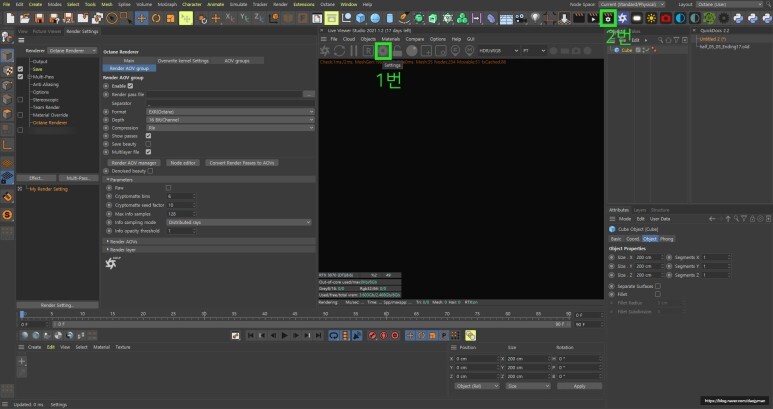Click the red Octane camera icon
The image size is (773, 409).
coord(666,19)
